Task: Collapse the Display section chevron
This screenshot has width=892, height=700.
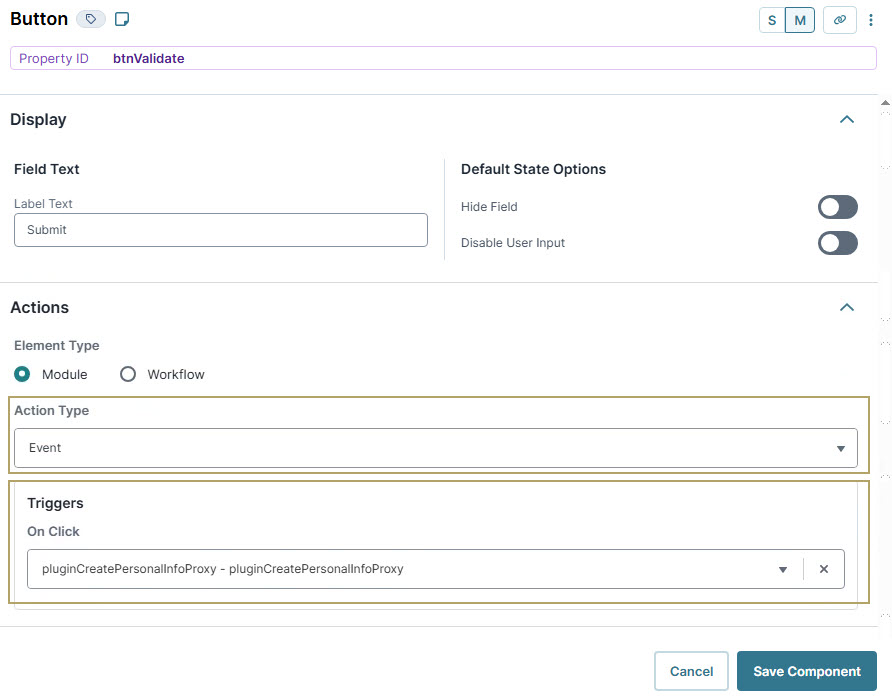Action: pyautogui.click(x=847, y=119)
